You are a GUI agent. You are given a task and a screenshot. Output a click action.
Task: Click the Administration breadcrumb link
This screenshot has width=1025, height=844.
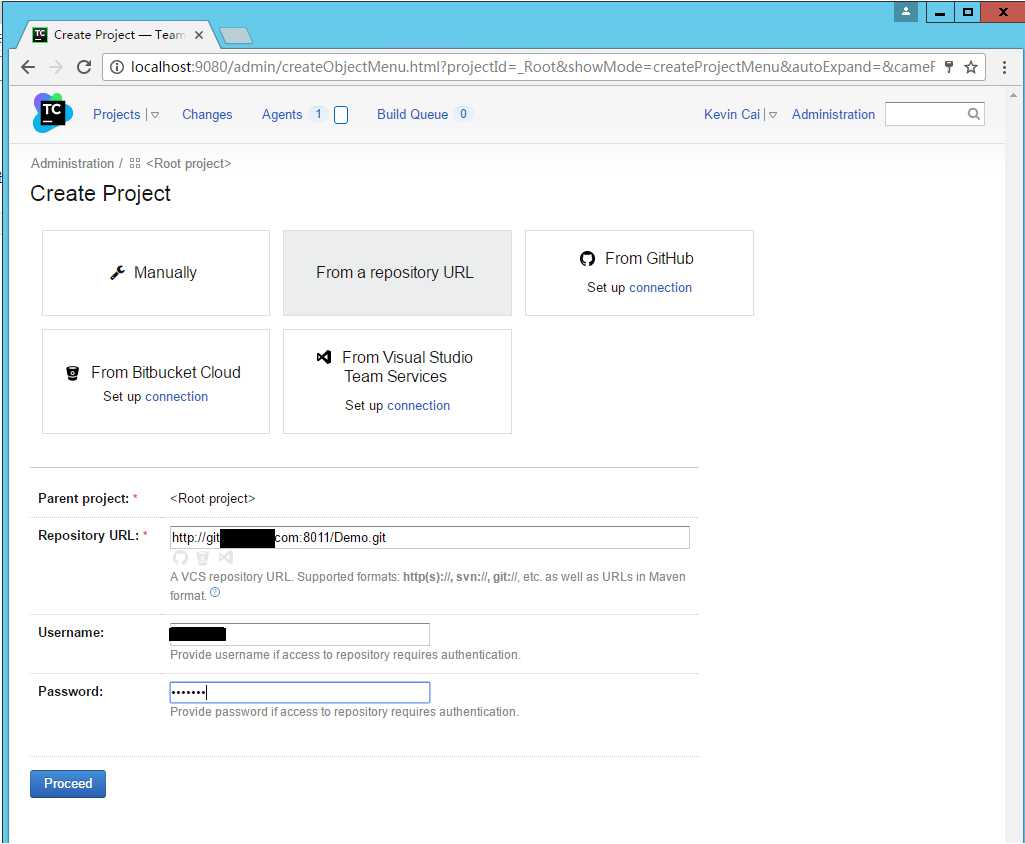click(x=72, y=163)
